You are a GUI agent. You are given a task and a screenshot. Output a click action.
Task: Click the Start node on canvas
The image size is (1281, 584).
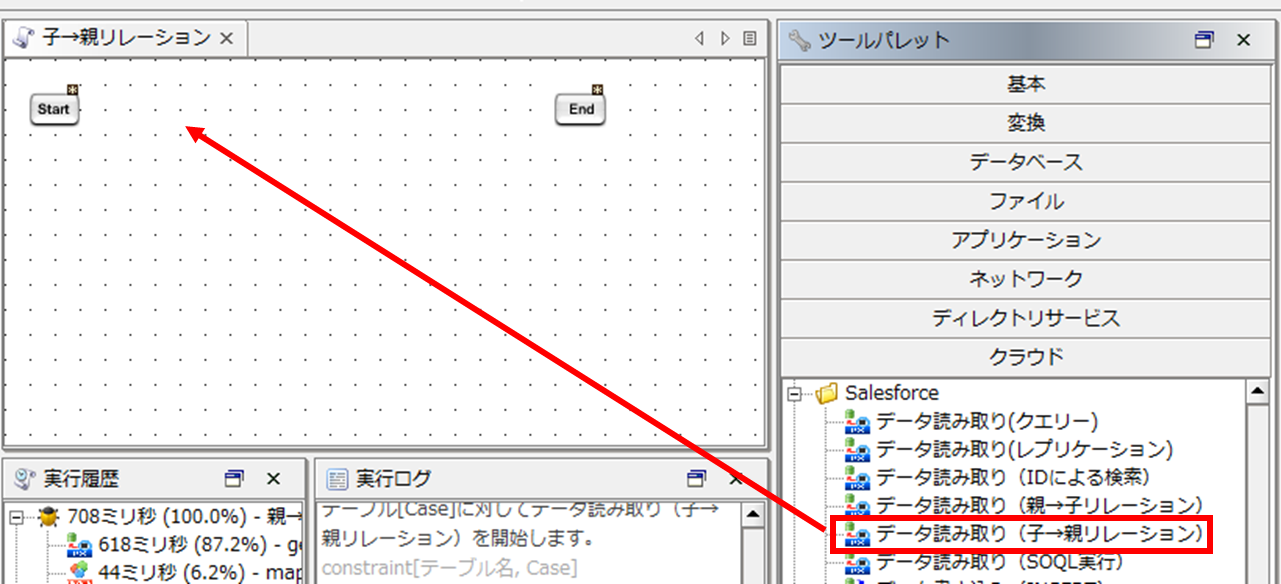pos(54,109)
